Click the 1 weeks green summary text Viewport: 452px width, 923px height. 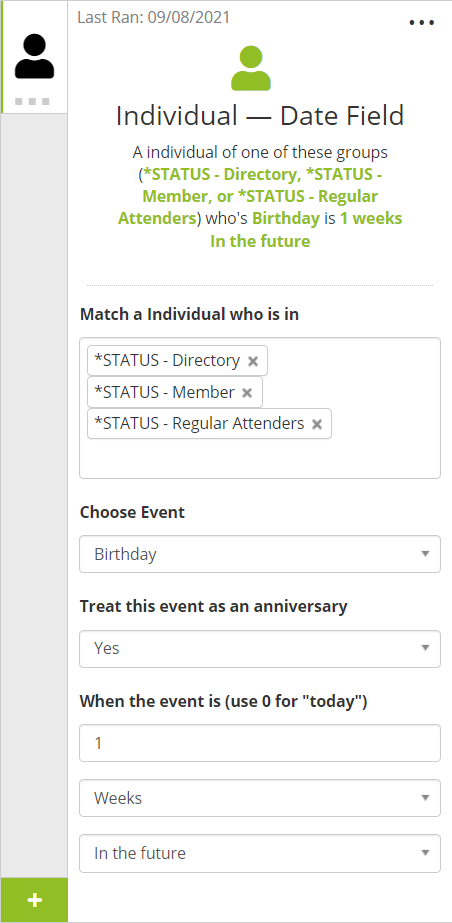pos(371,218)
